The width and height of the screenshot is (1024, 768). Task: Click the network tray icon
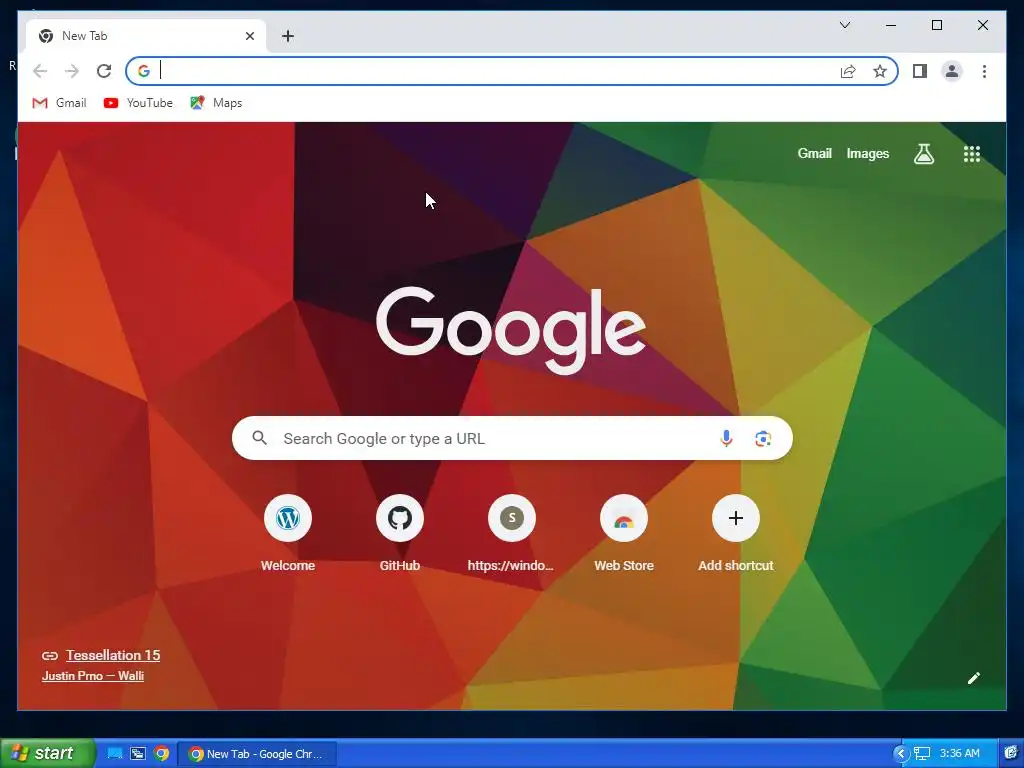[921, 754]
